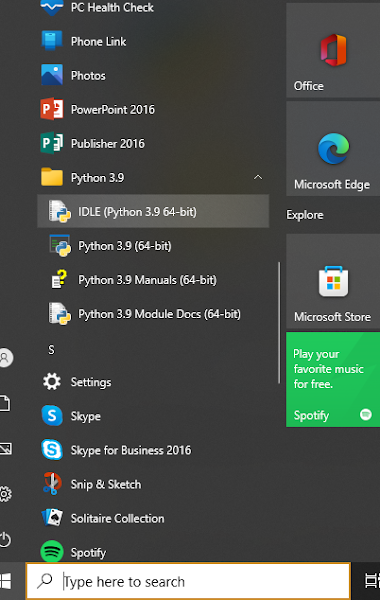Open Python 3.9 (64-bit) console icon

[59, 245]
